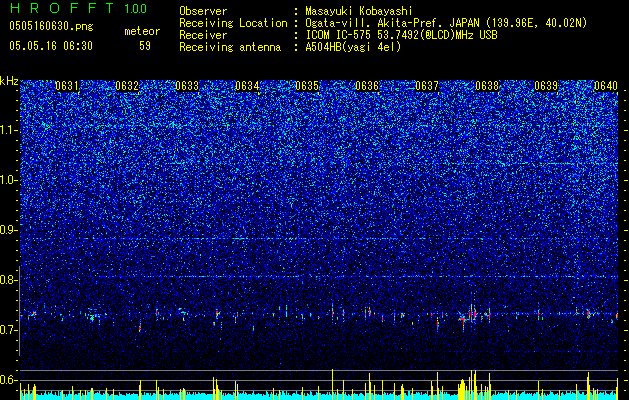The image size is (629, 400).
Task: Click the Receiving Location label
Action: point(233,23)
